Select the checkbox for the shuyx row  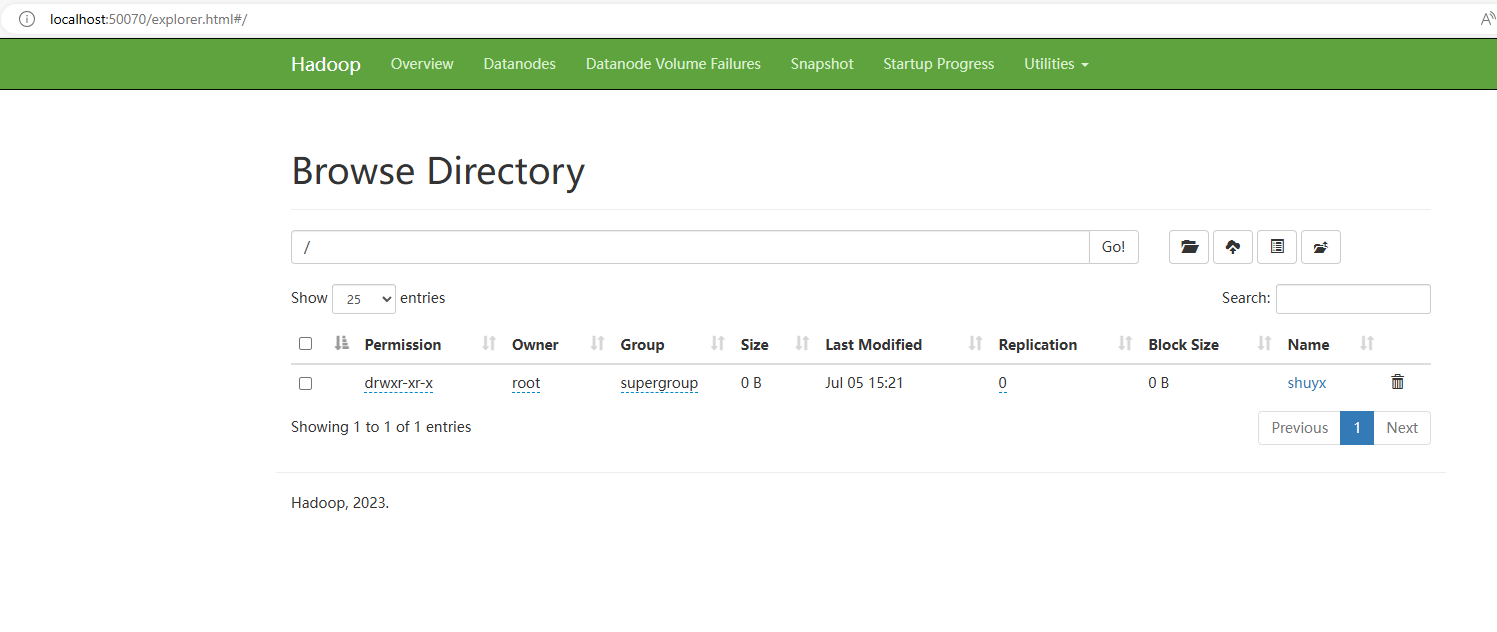(305, 383)
